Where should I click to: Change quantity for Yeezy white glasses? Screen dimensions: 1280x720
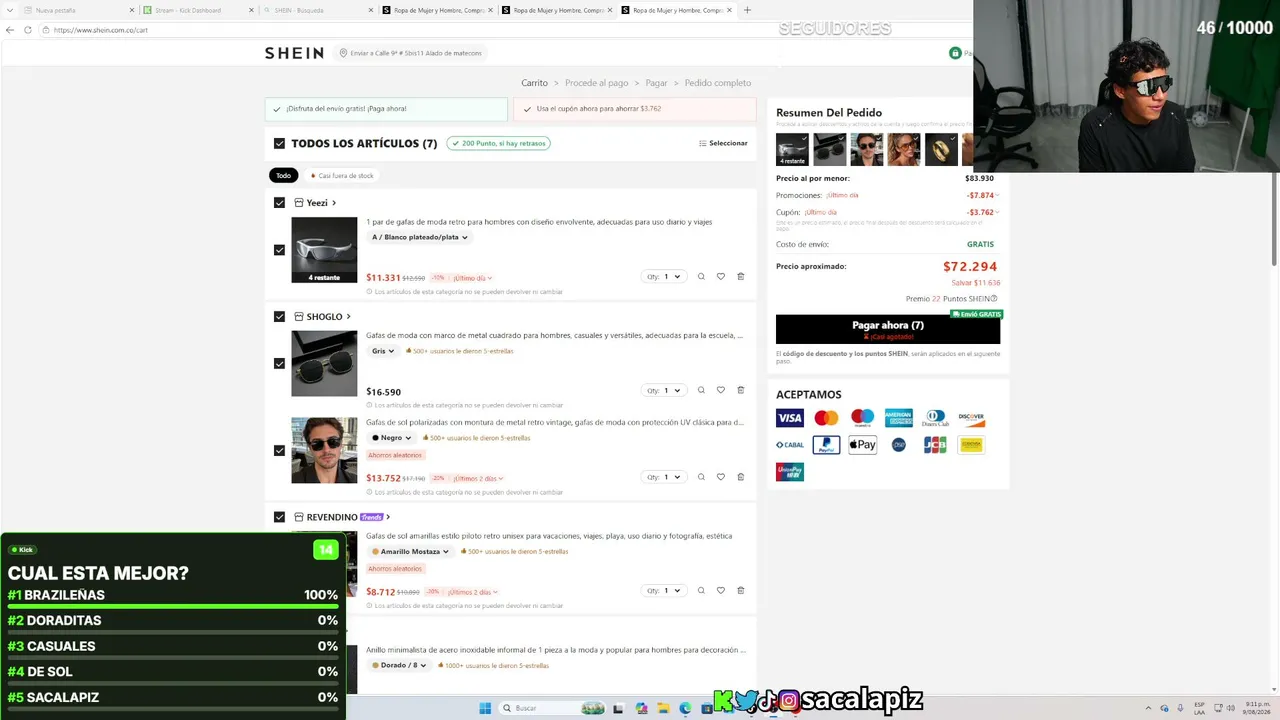point(663,277)
